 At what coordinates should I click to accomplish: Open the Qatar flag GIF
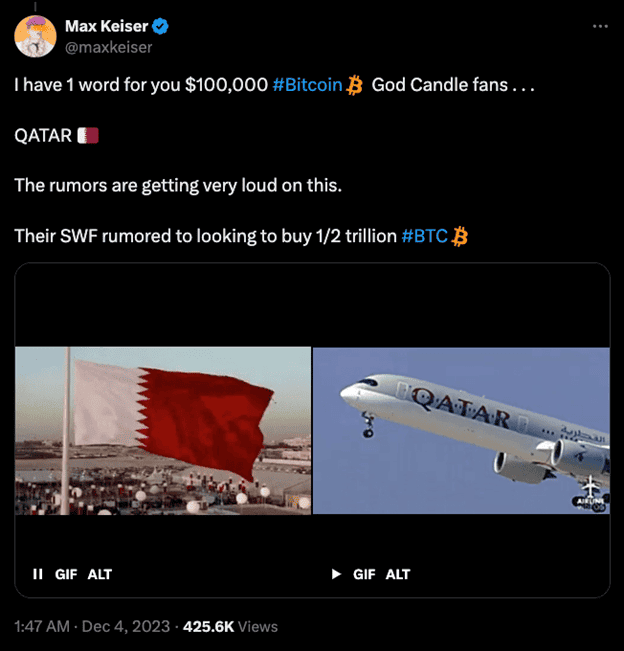163,430
